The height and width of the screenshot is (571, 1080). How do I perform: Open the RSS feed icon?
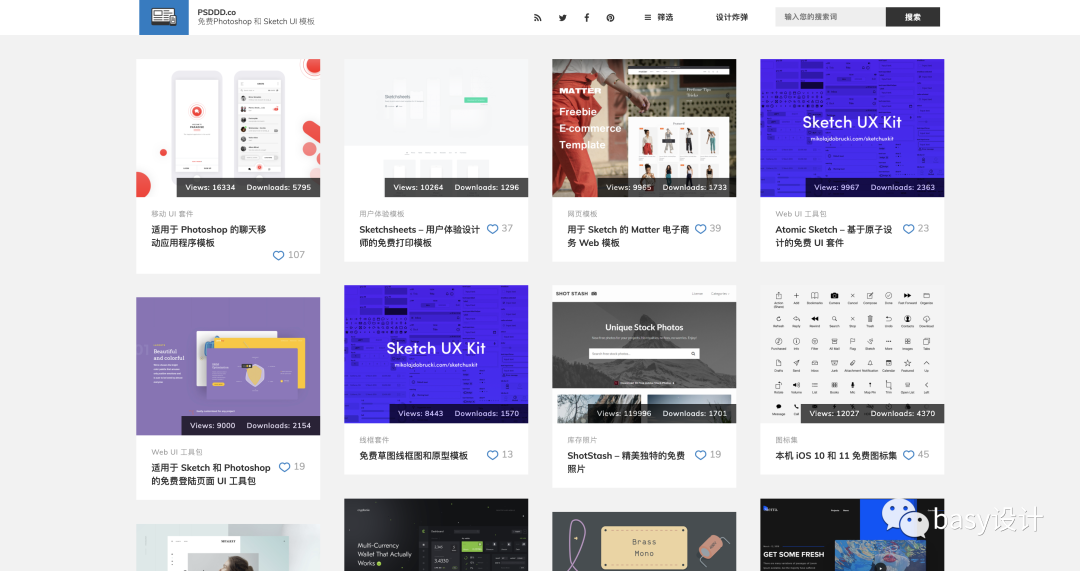point(537,18)
